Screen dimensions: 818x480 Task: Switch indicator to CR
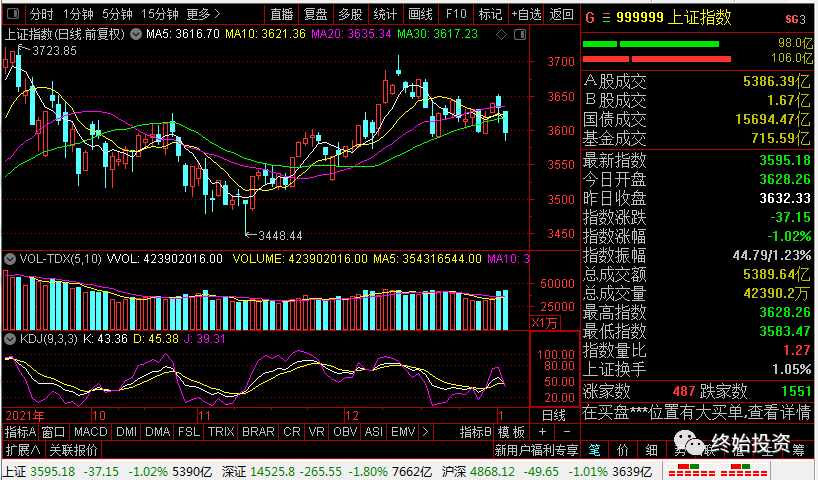292,432
